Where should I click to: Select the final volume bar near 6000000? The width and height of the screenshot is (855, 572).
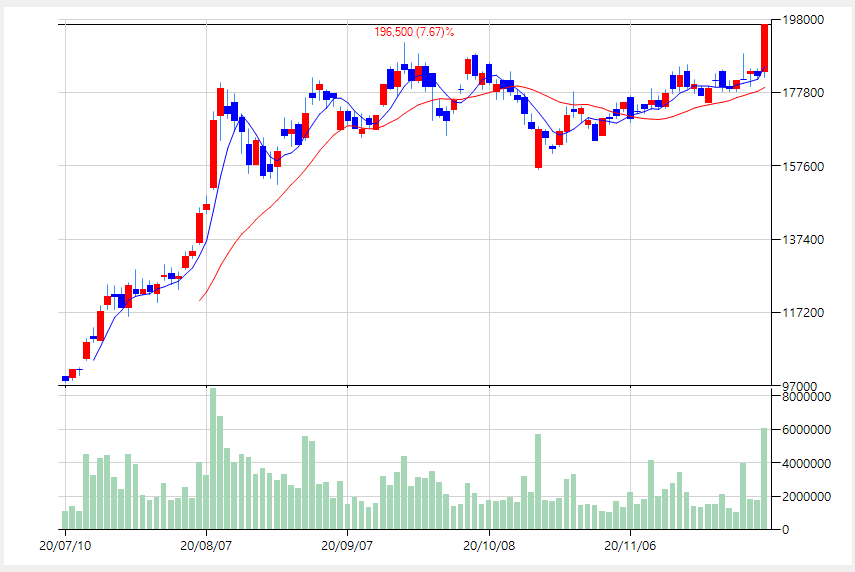[x=764, y=479]
